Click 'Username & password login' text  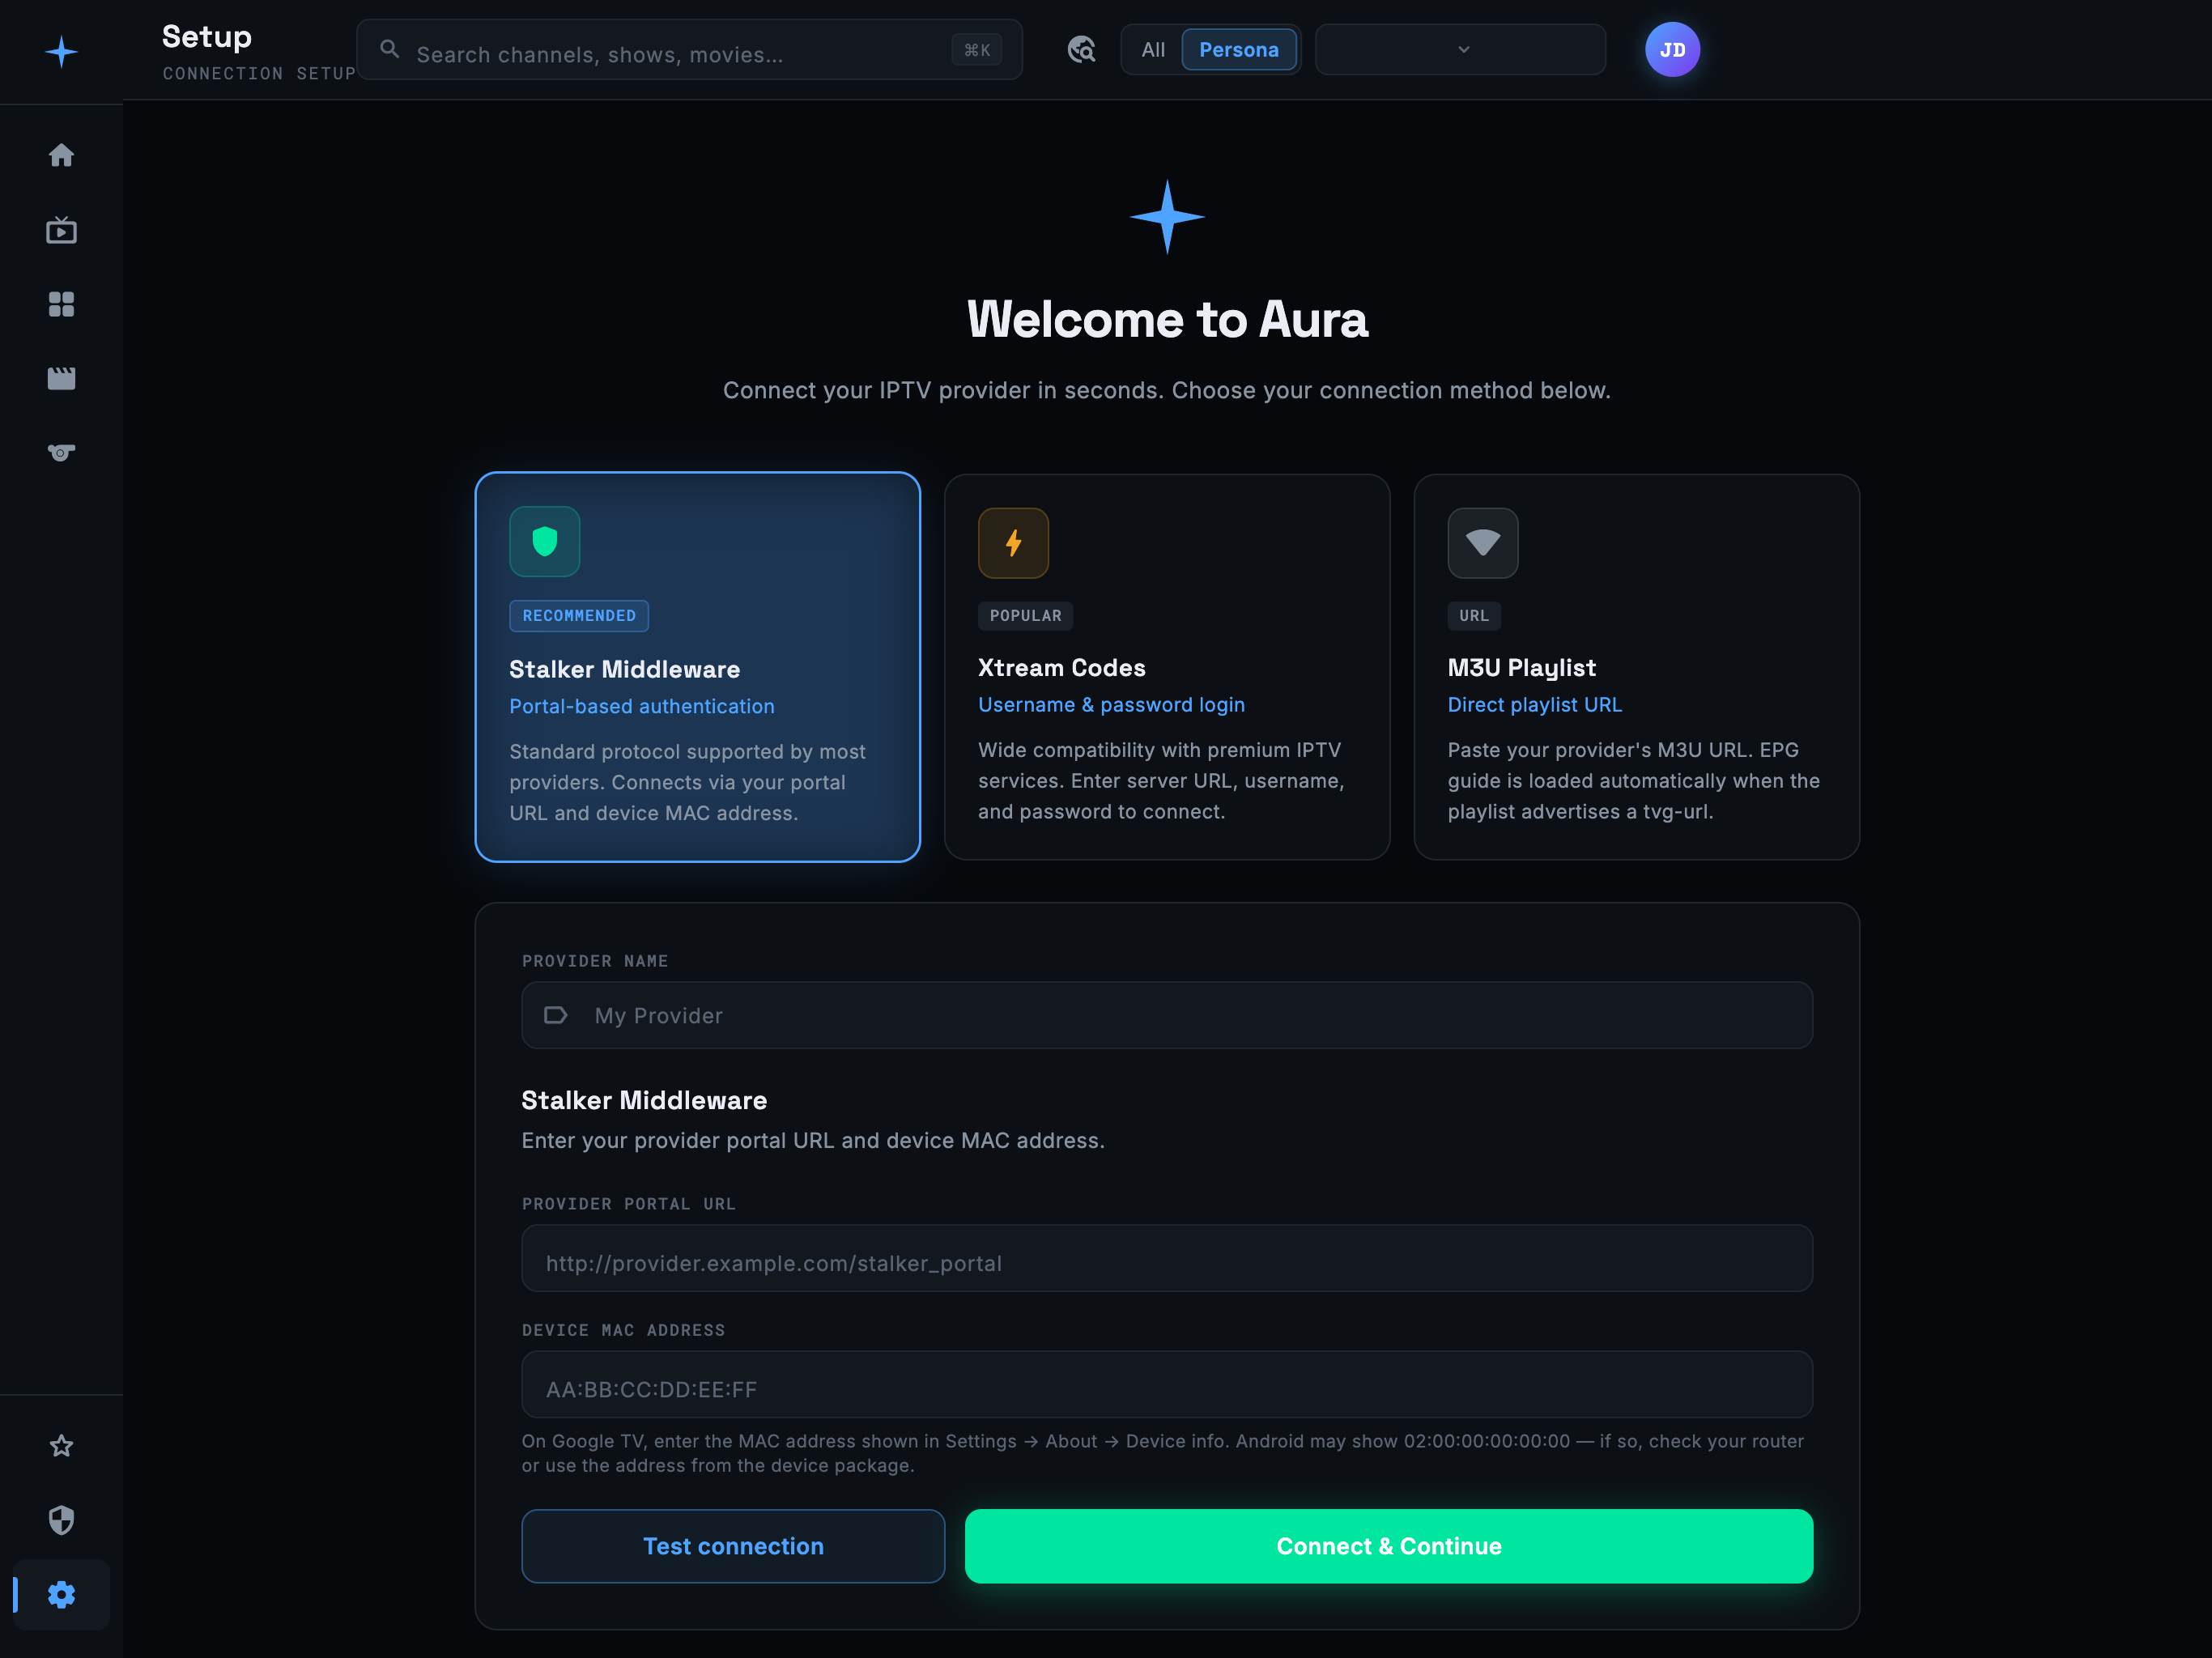1111,704
